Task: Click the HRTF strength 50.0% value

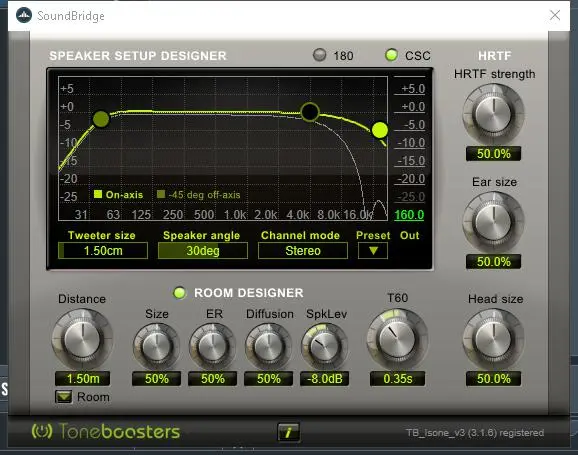Action: [494, 154]
